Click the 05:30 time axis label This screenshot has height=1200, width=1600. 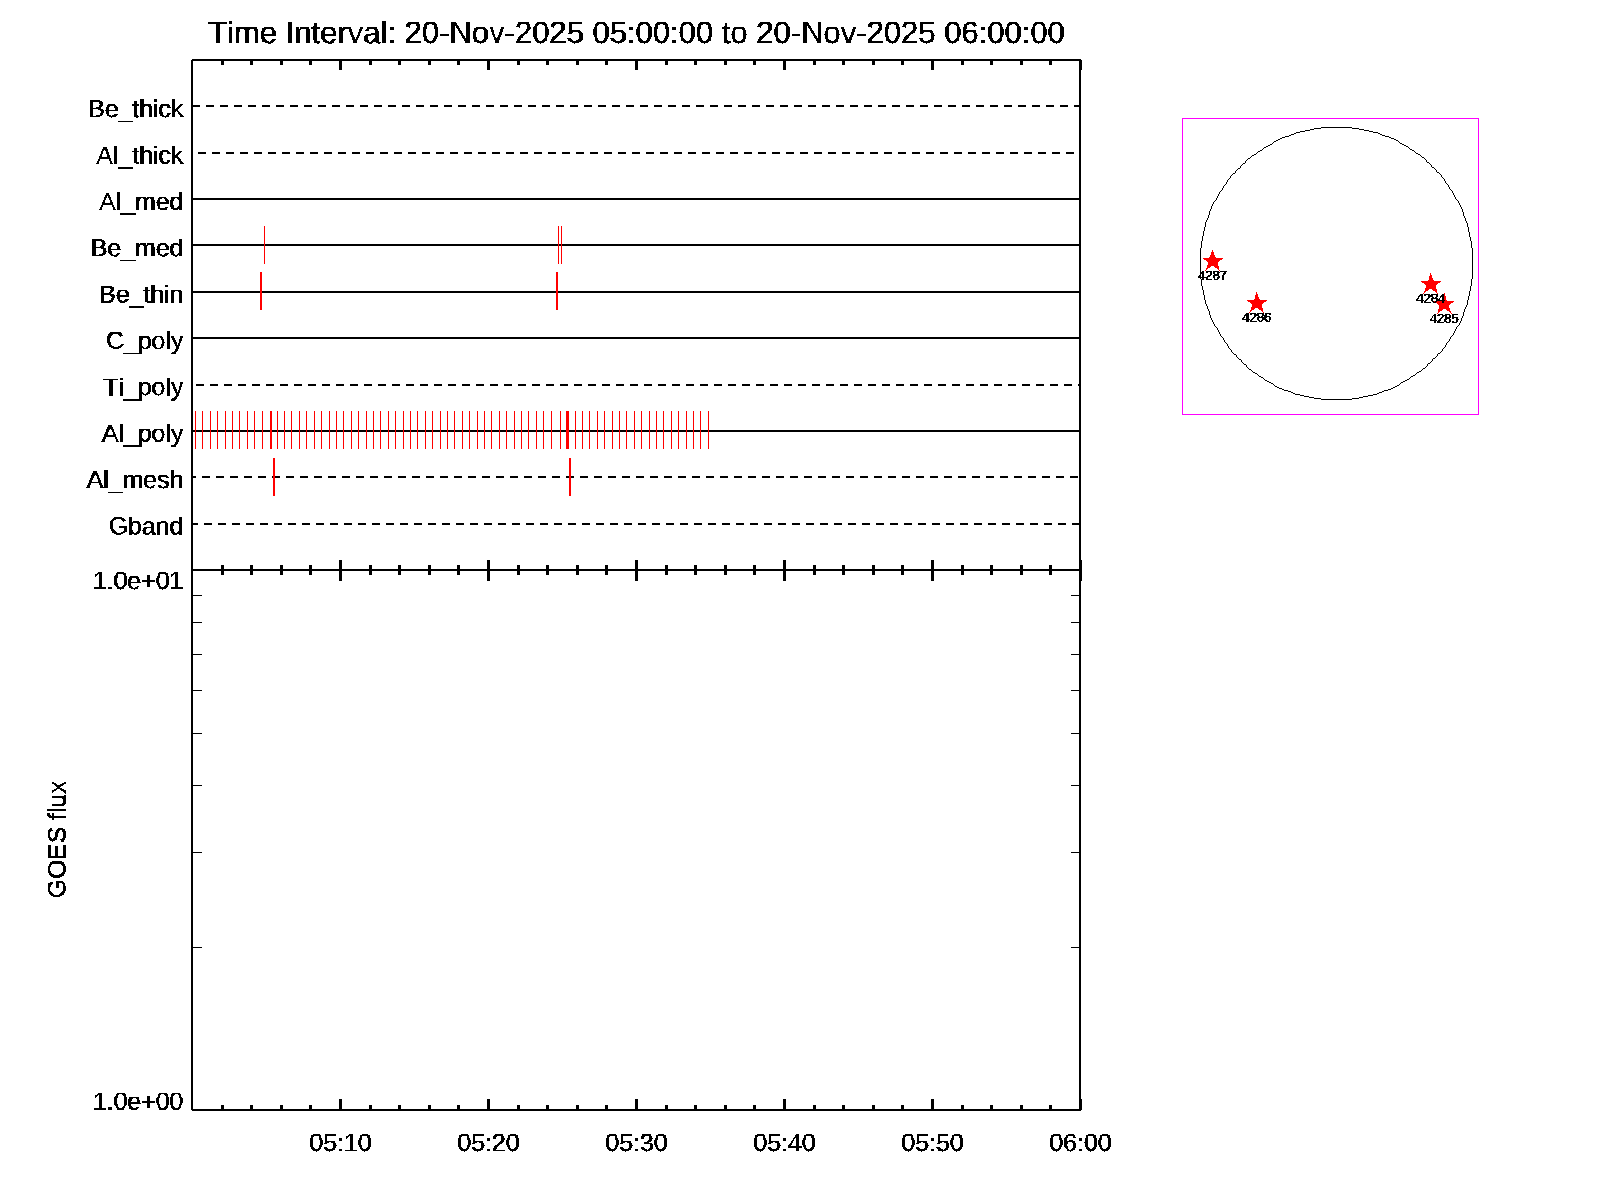[636, 1143]
